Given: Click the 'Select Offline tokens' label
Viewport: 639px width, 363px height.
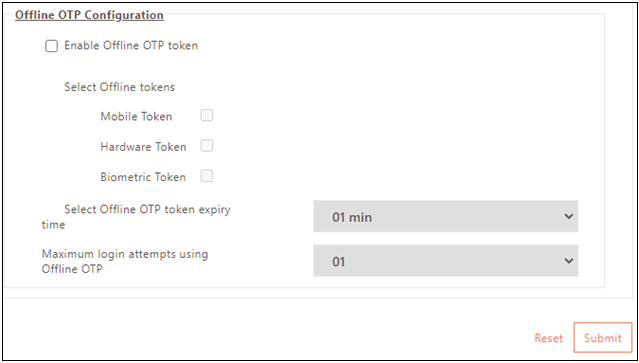Looking at the screenshot, I should pos(119,87).
